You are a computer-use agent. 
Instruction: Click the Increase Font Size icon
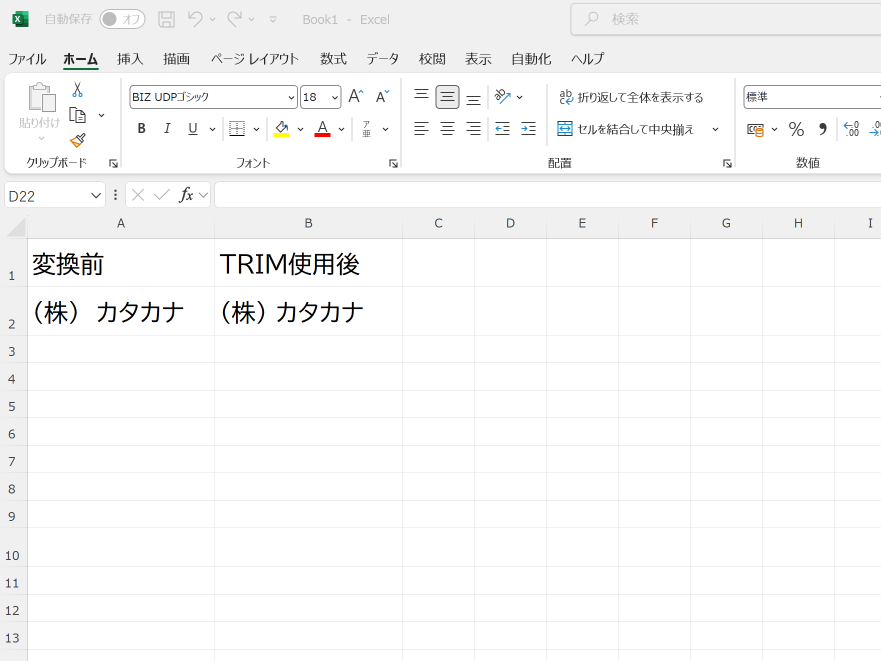[356, 97]
